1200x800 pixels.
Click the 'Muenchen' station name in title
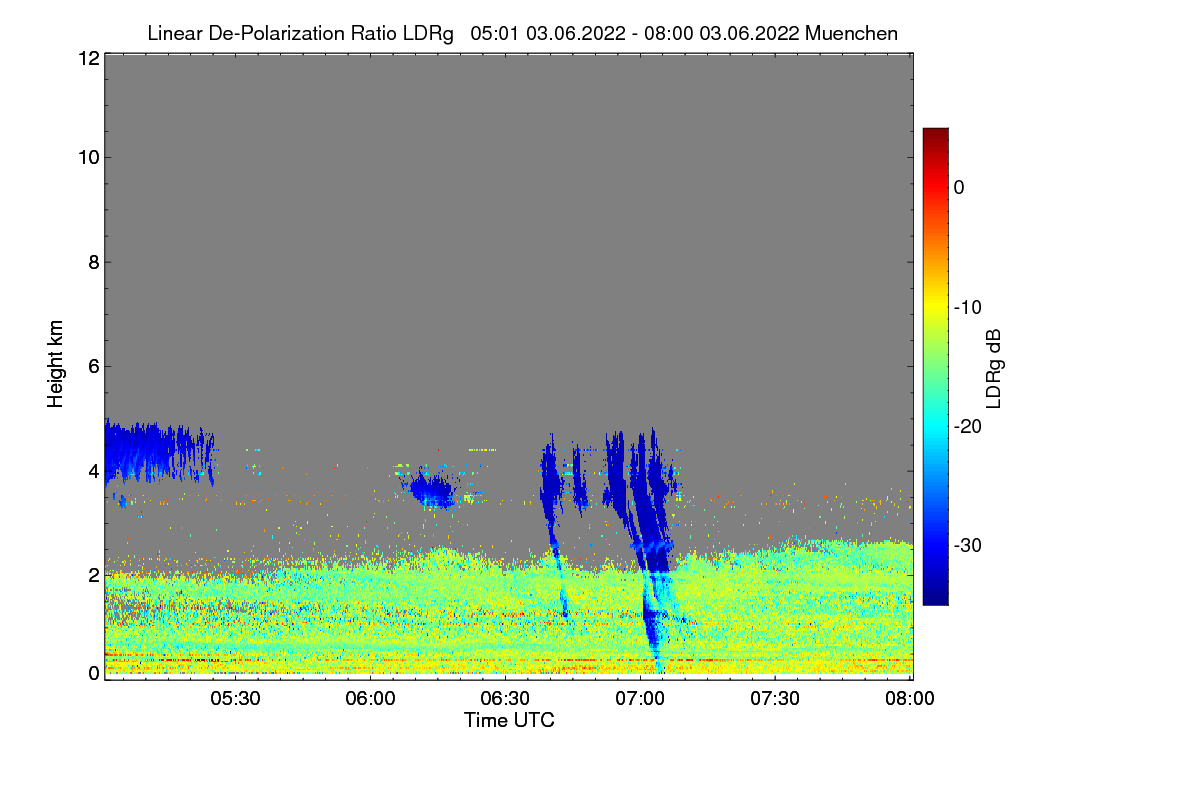(x=851, y=33)
